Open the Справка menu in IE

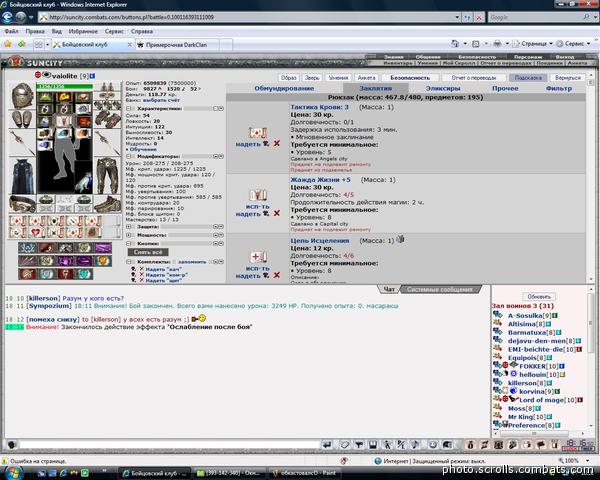pyautogui.click(x=142, y=31)
